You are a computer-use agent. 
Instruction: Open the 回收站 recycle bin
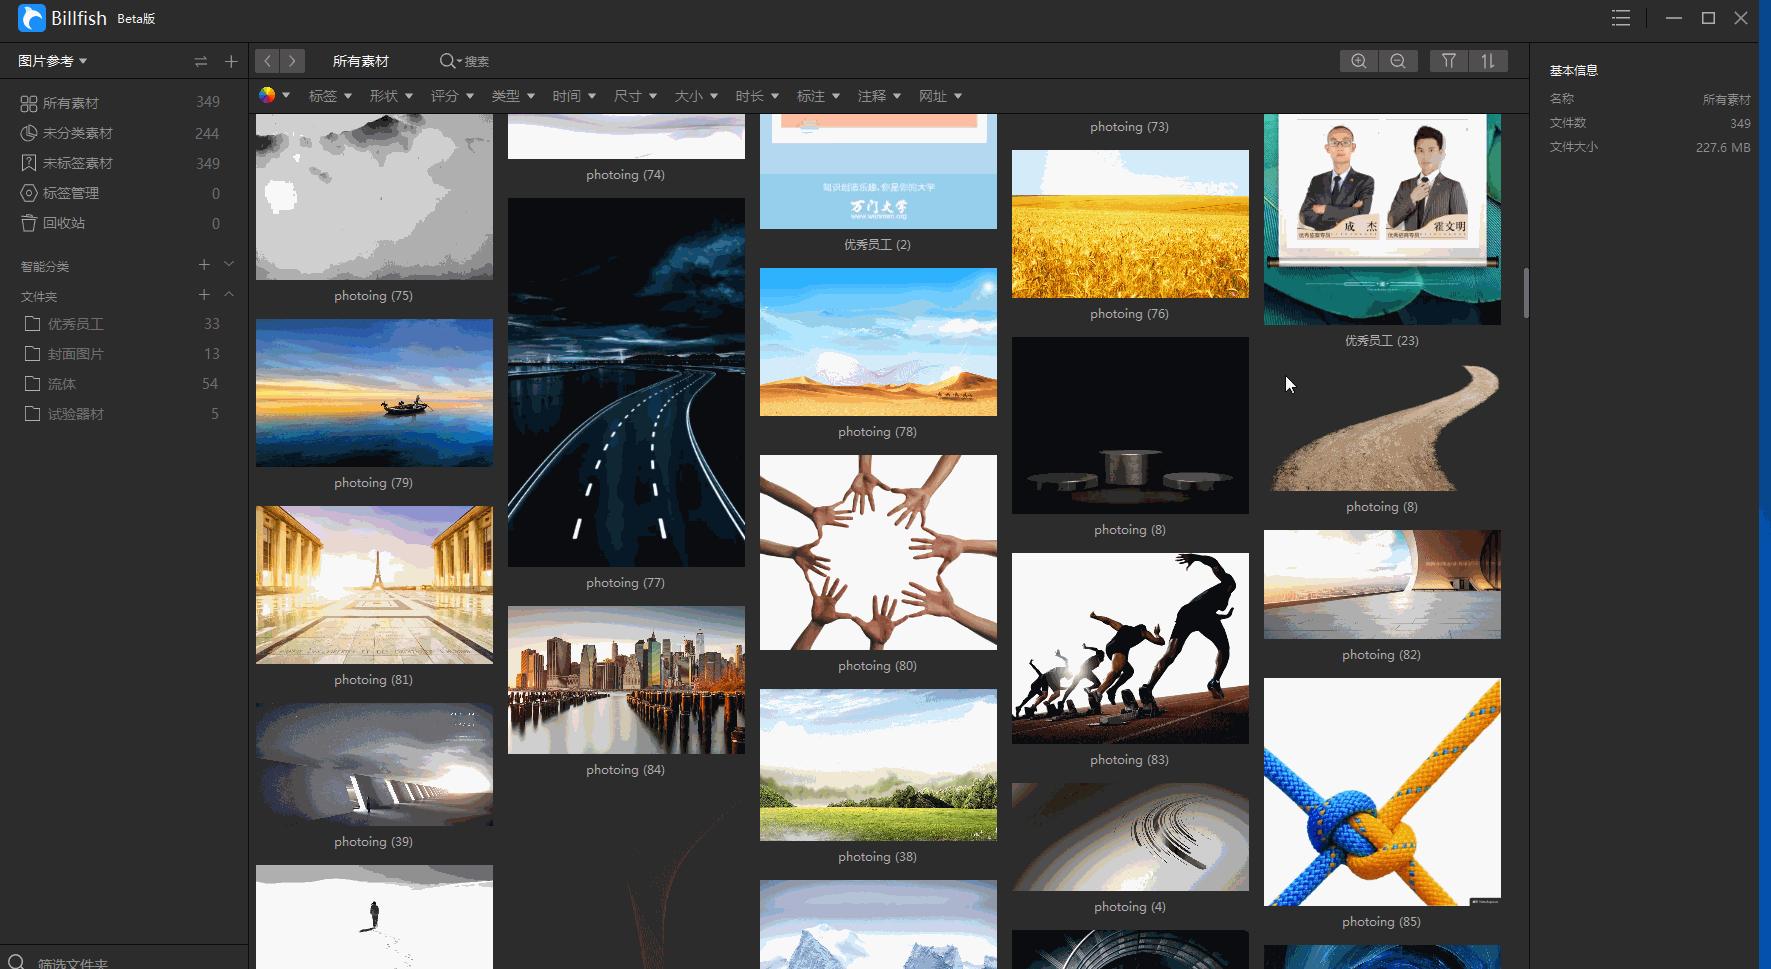pyautogui.click(x=63, y=223)
